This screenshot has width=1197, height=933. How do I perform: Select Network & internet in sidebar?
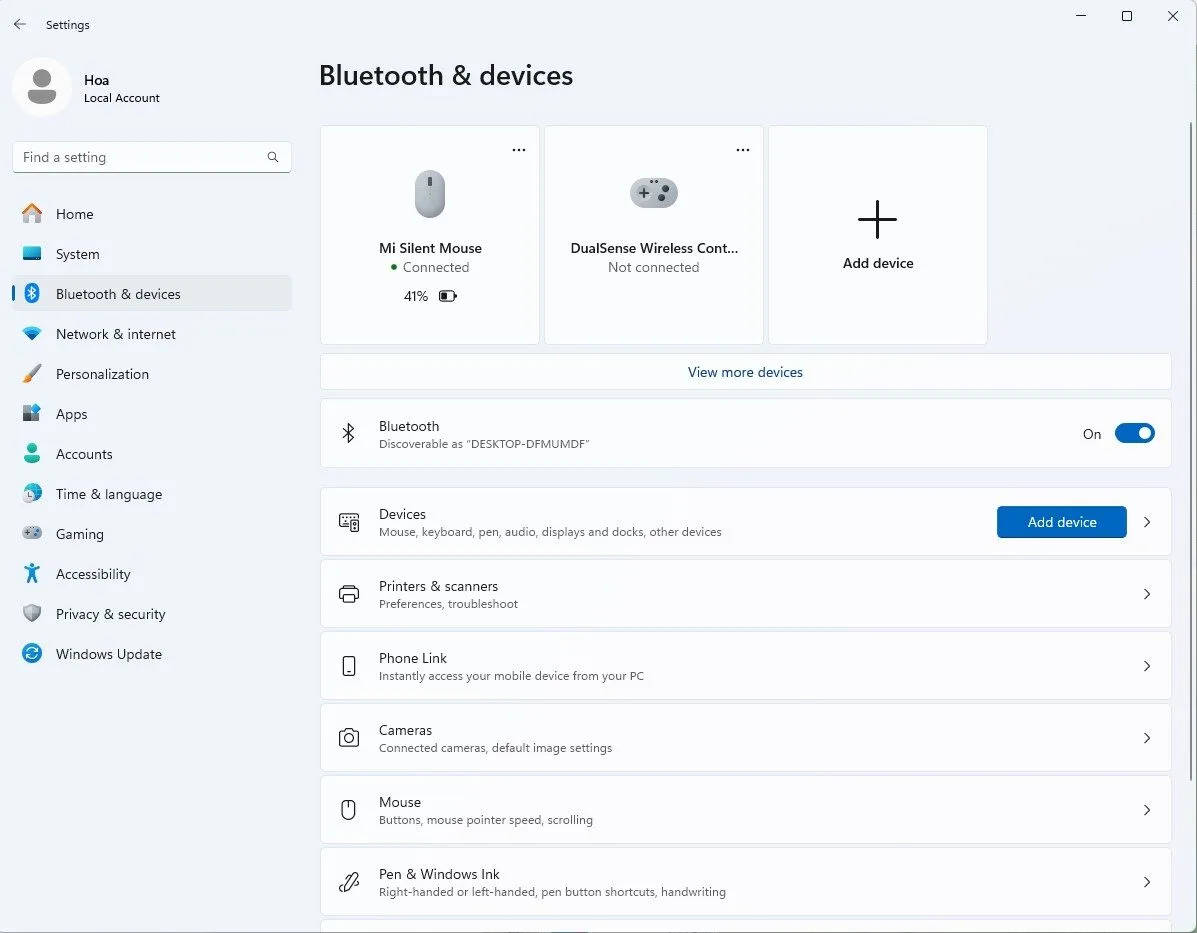(152, 334)
